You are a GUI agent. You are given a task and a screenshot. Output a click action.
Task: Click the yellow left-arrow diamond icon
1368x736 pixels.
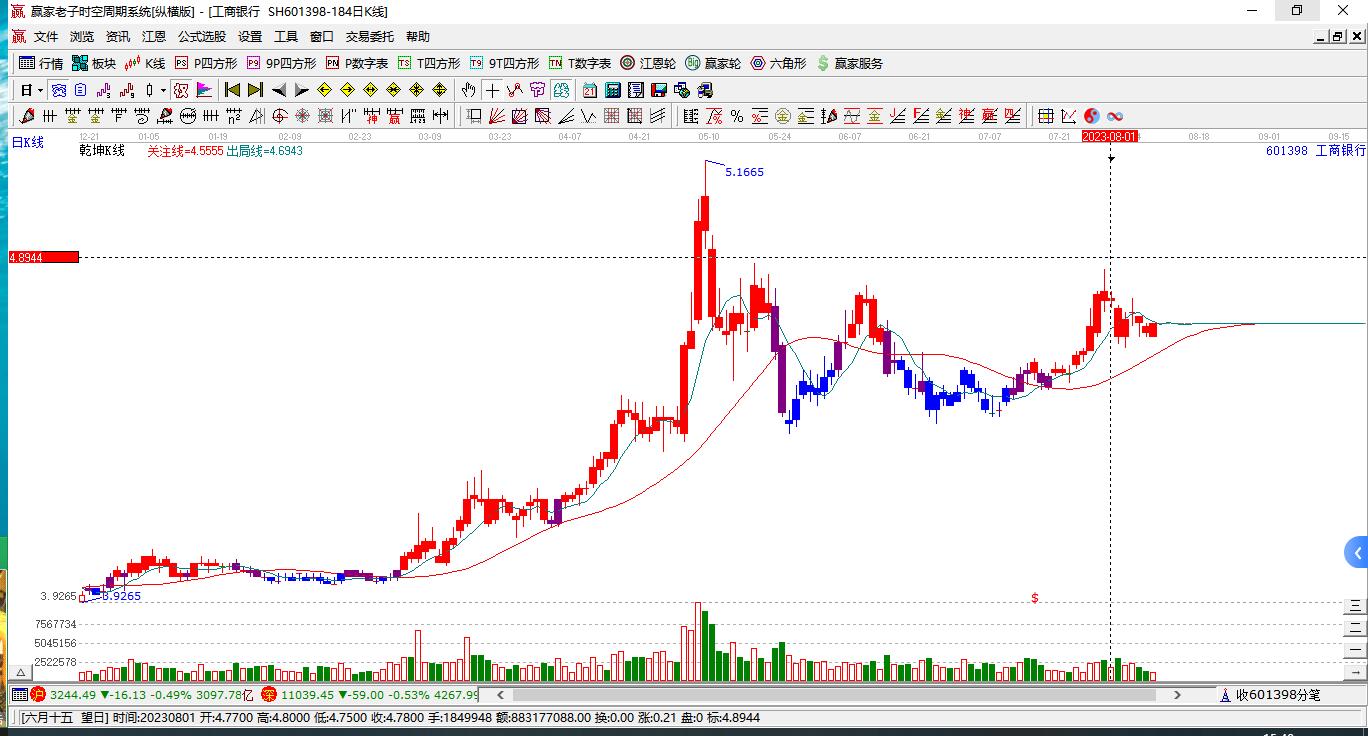[x=324, y=90]
